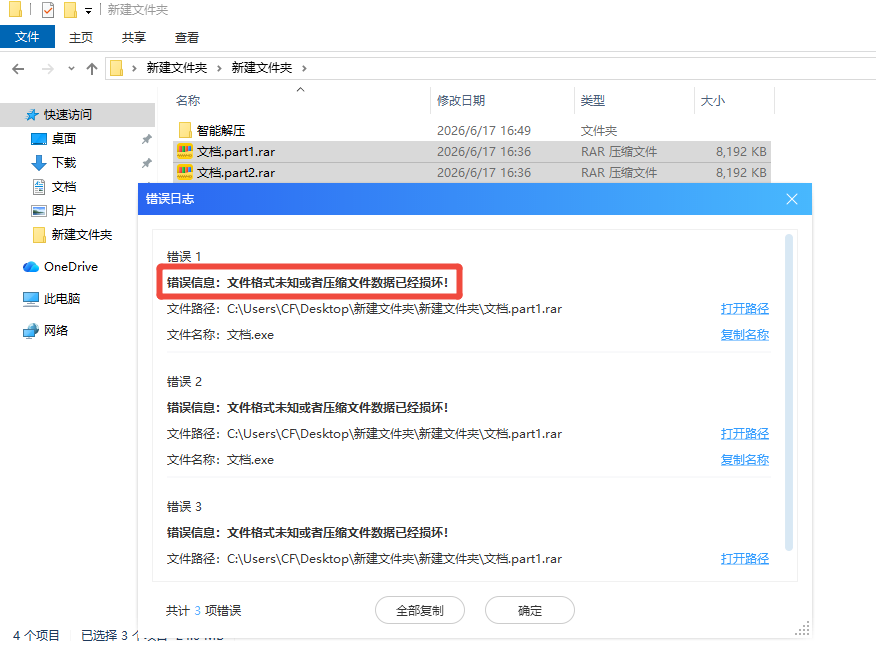
Task: Click the 此电脑 computer icon
Action: click(31, 299)
